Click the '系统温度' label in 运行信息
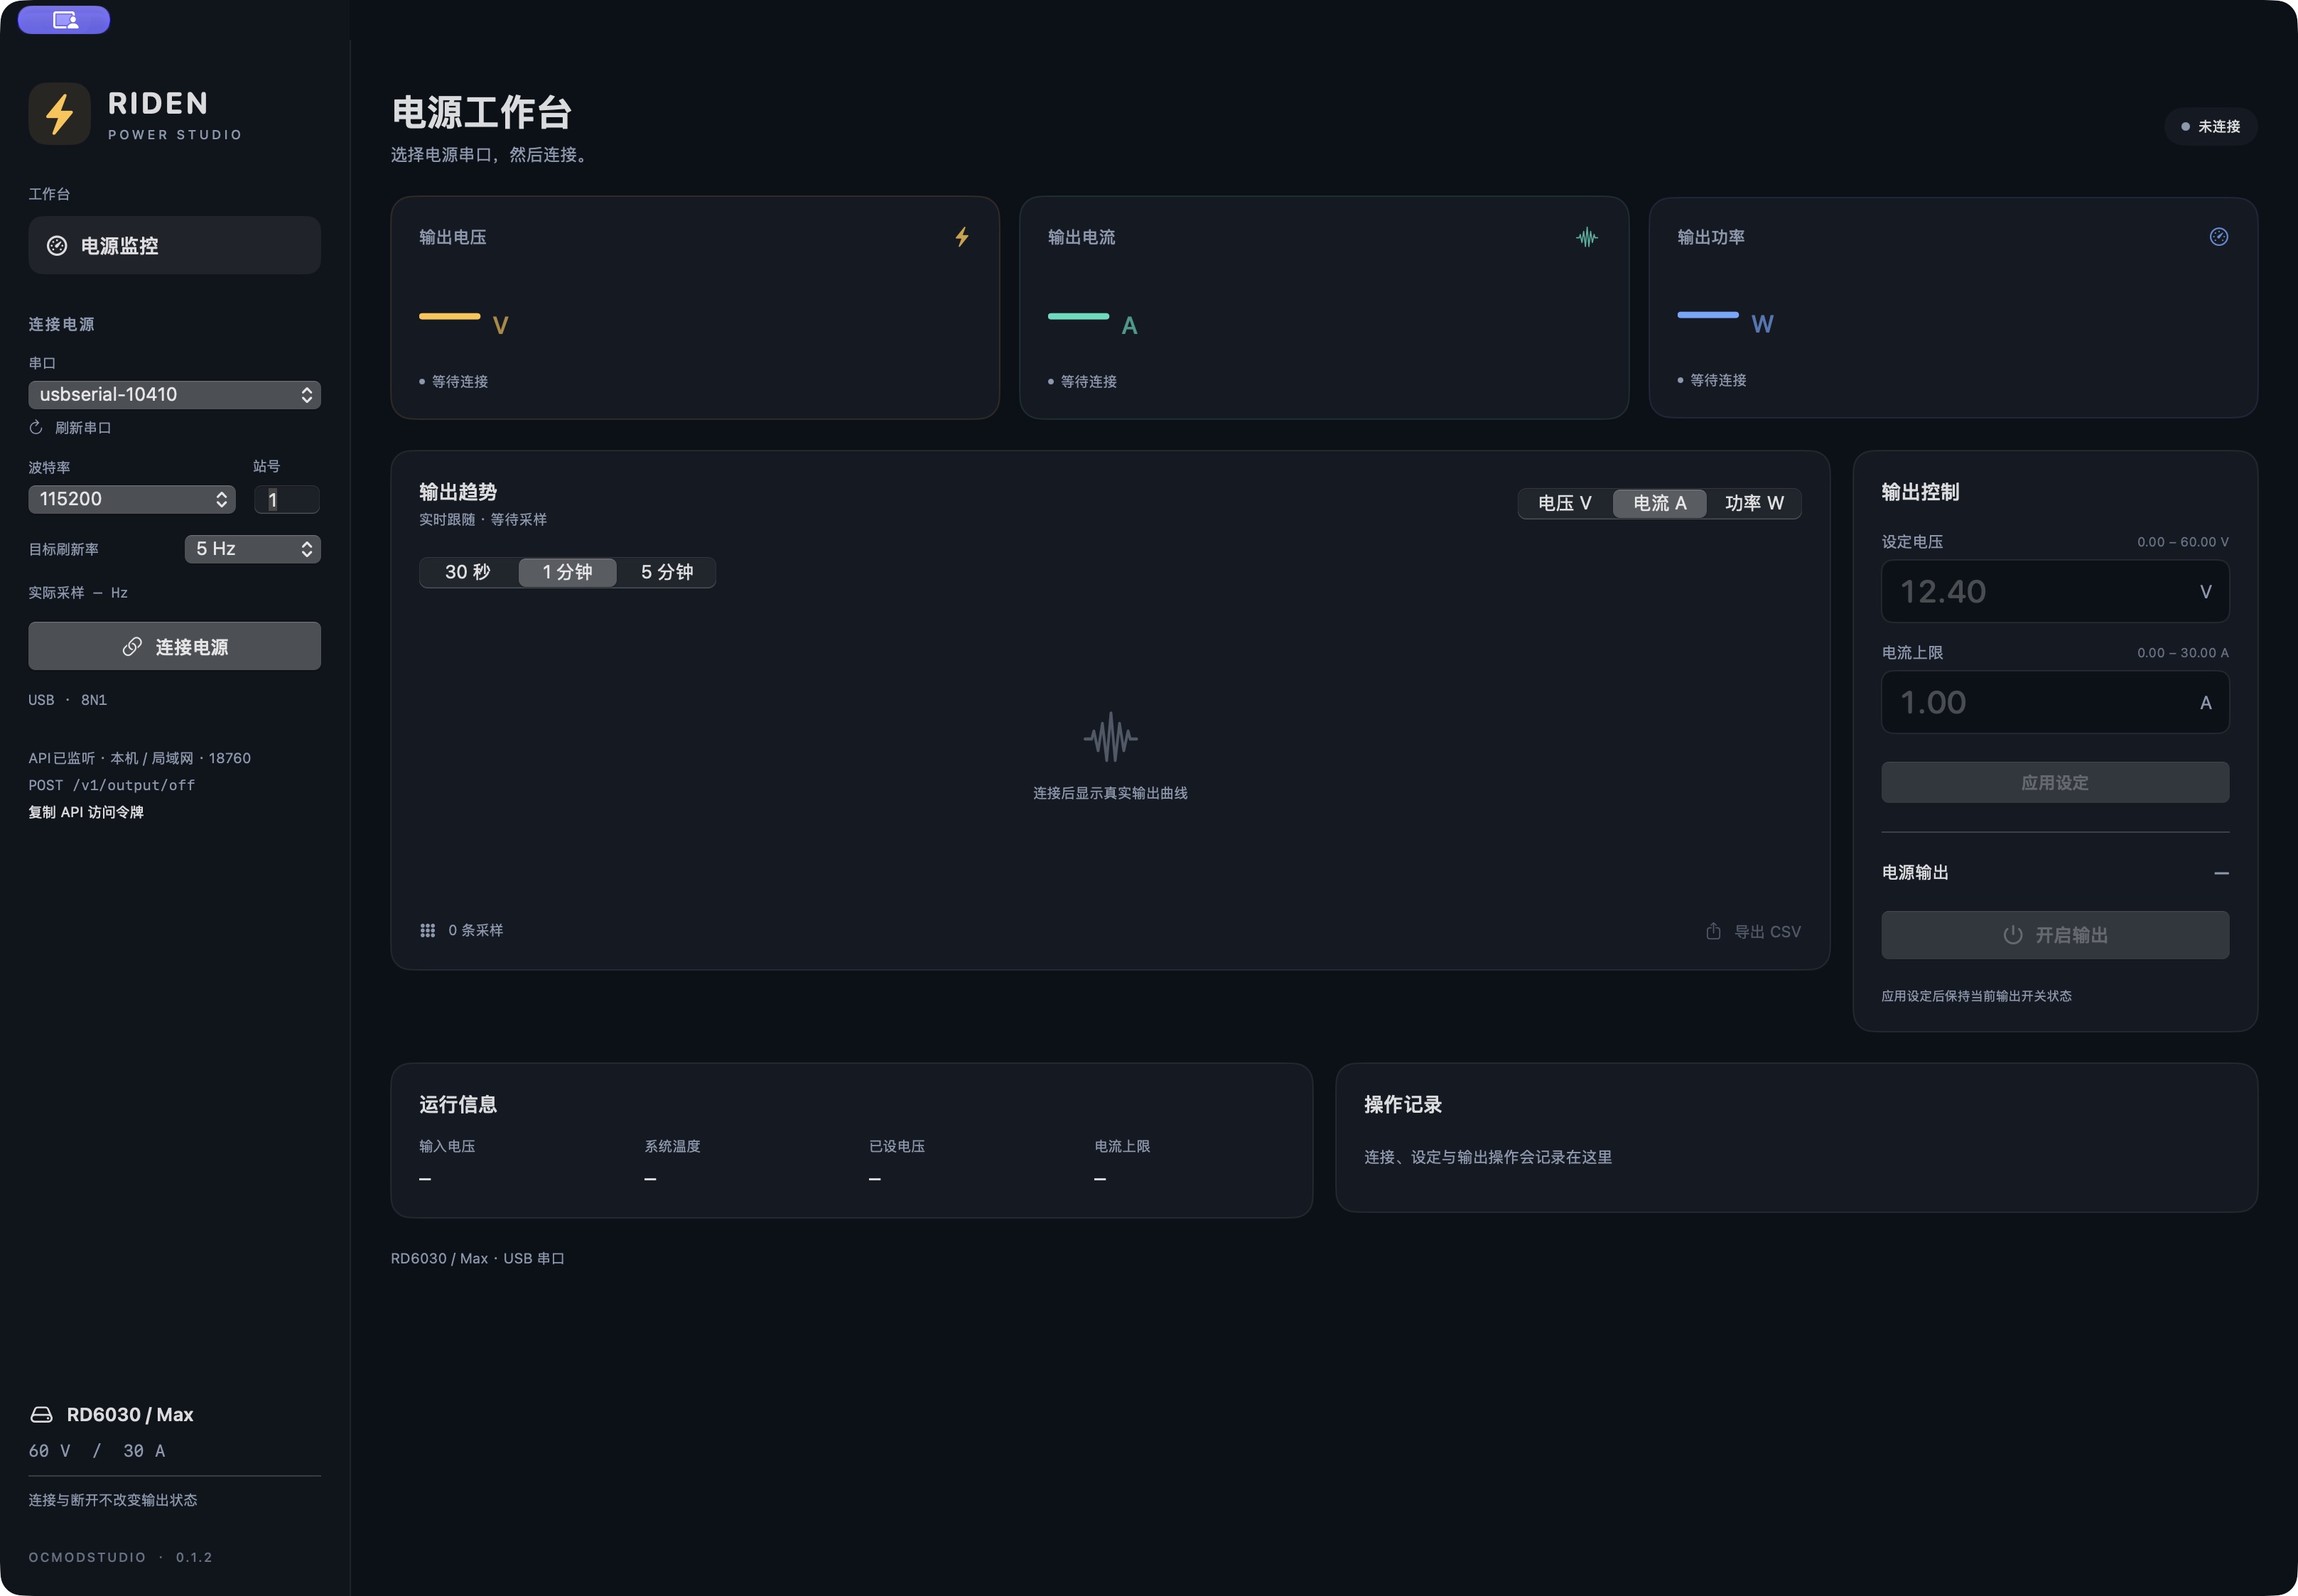Viewport: 2298px width, 1596px height. (x=672, y=1147)
